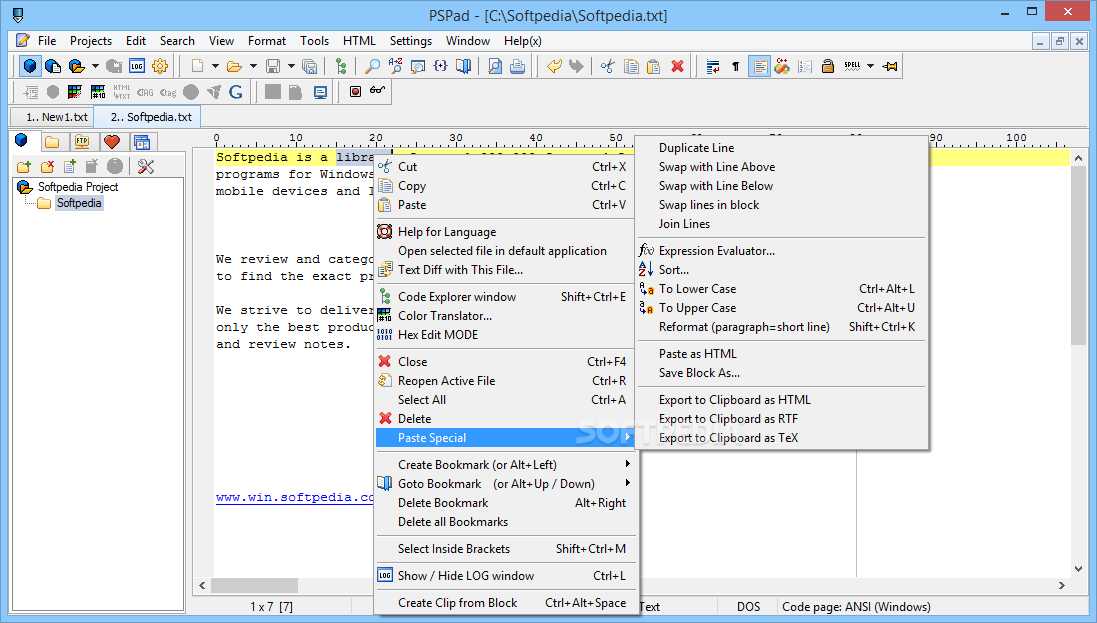This screenshot has width=1097, height=623.
Task: Toggle the padlock file lock button
Action: pyautogui.click(x=828, y=66)
